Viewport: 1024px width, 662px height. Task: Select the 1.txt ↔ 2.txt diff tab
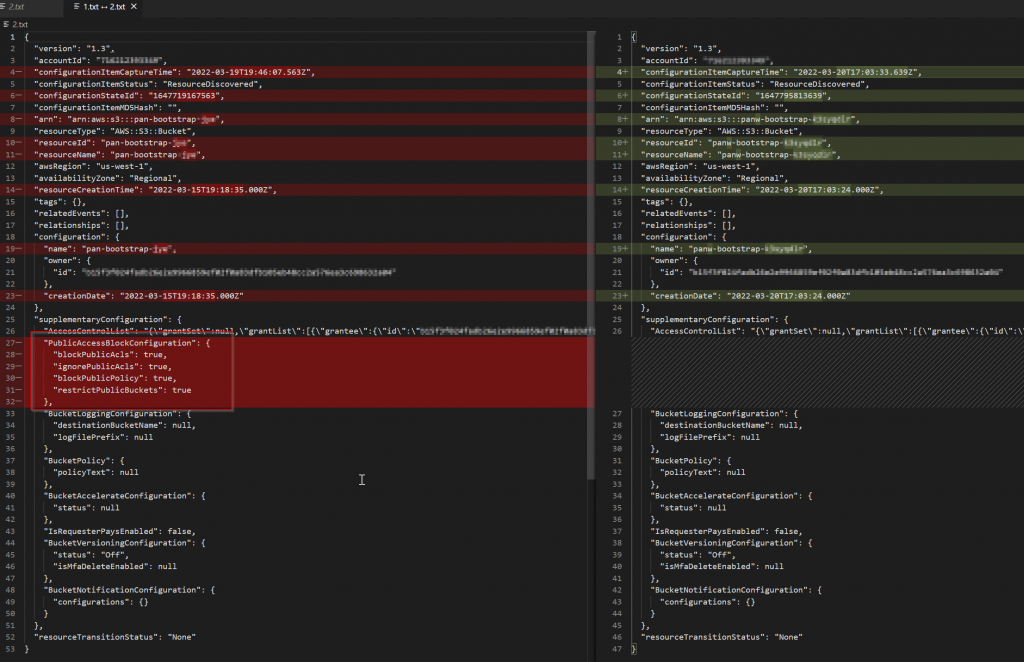[x=104, y=7]
